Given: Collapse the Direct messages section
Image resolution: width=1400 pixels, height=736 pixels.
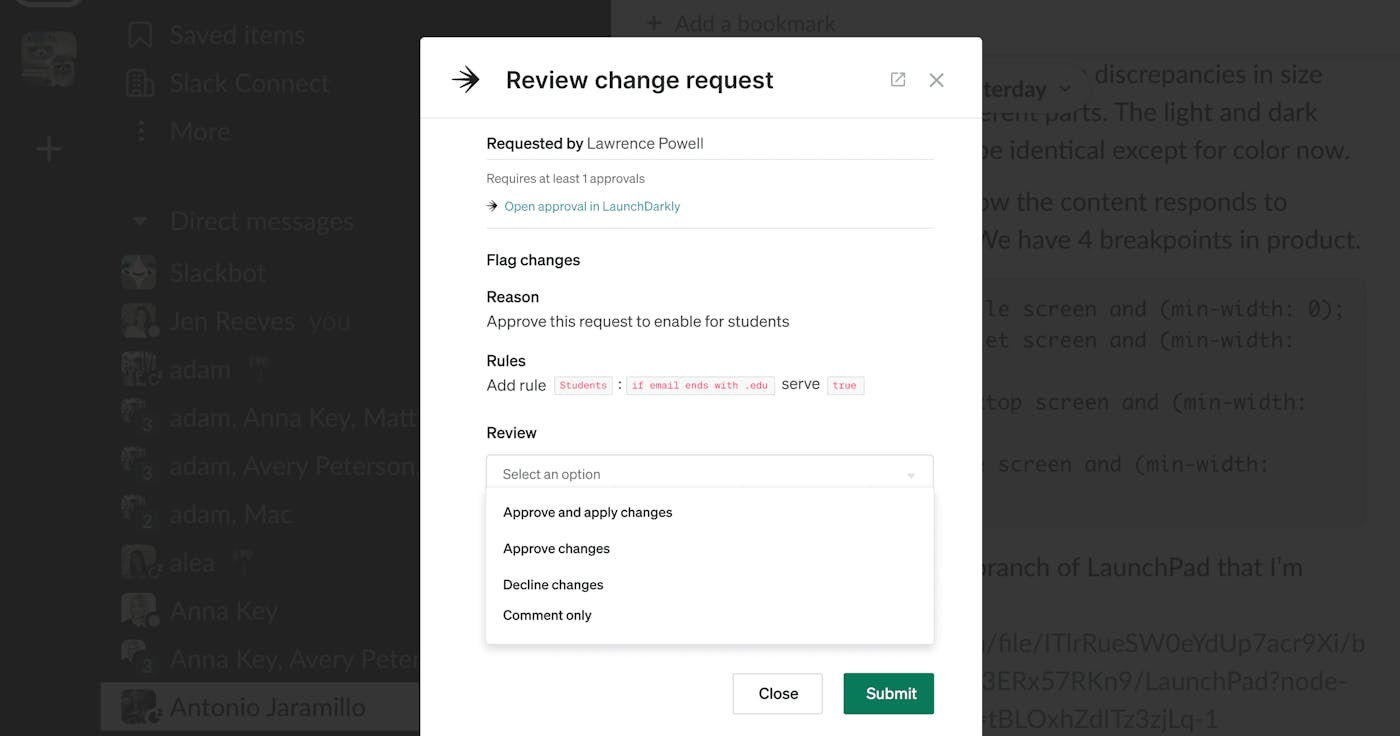Looking at the screenshot, I should pos(140,221).
